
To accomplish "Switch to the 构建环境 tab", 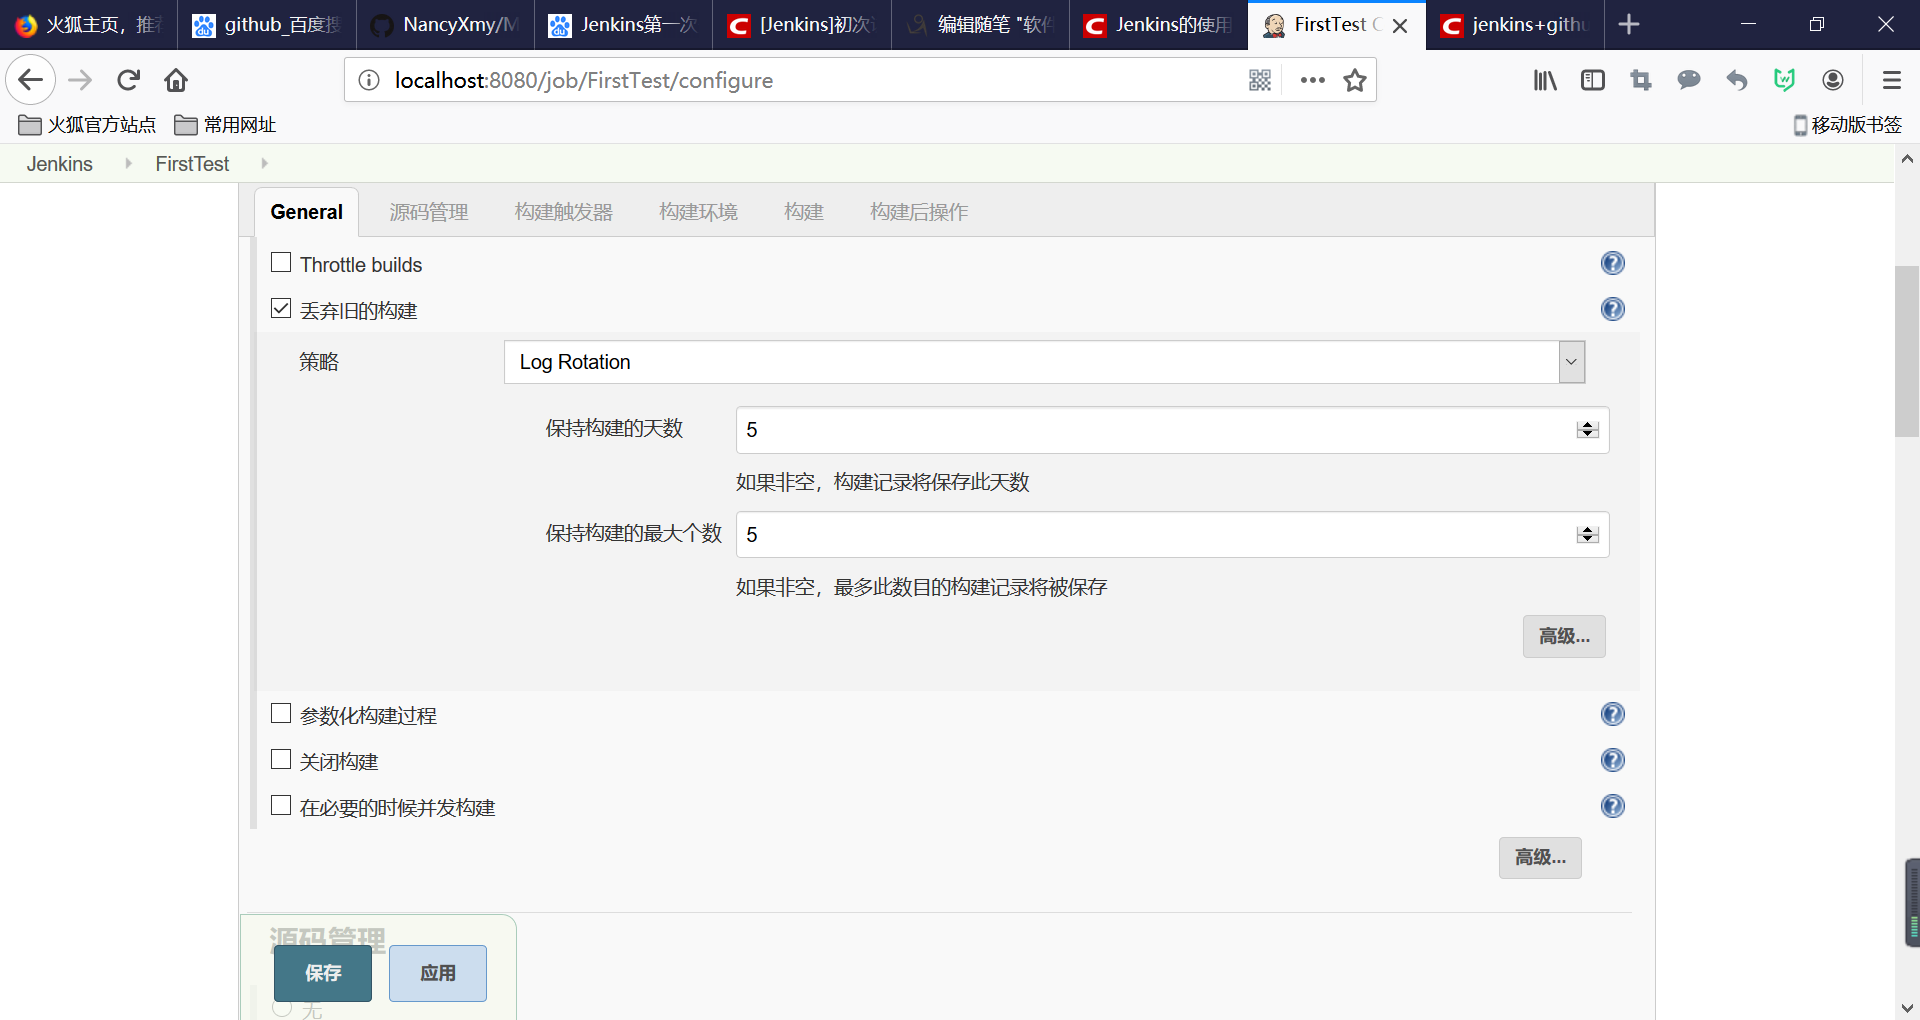I will tap(698, 212).
